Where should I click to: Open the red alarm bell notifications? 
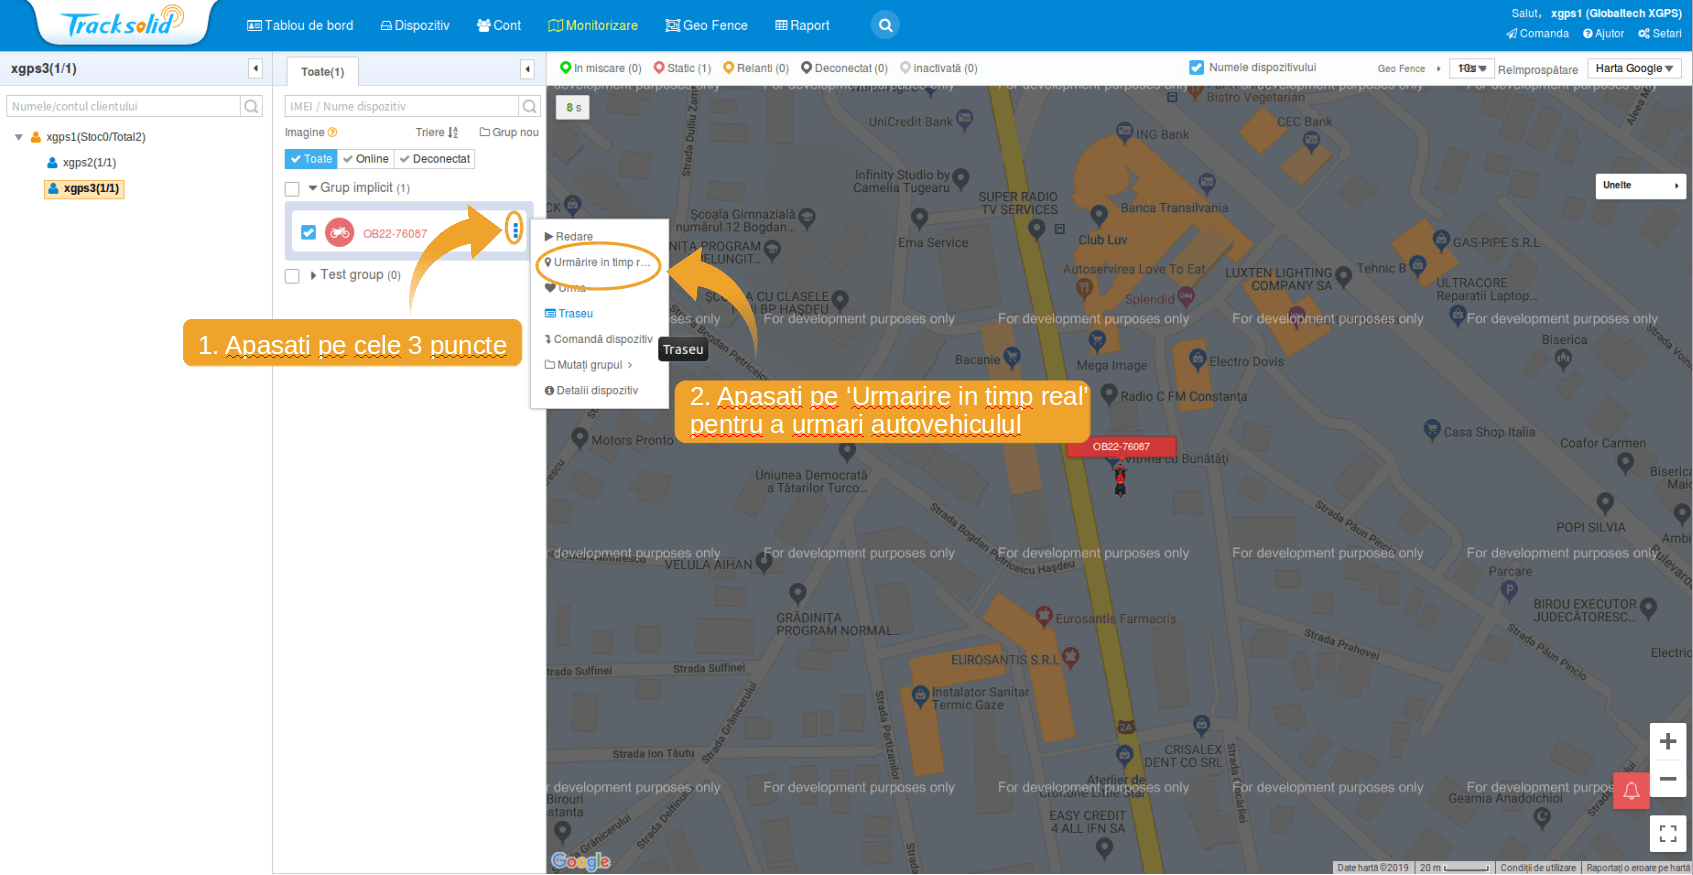click(1631, 791)
